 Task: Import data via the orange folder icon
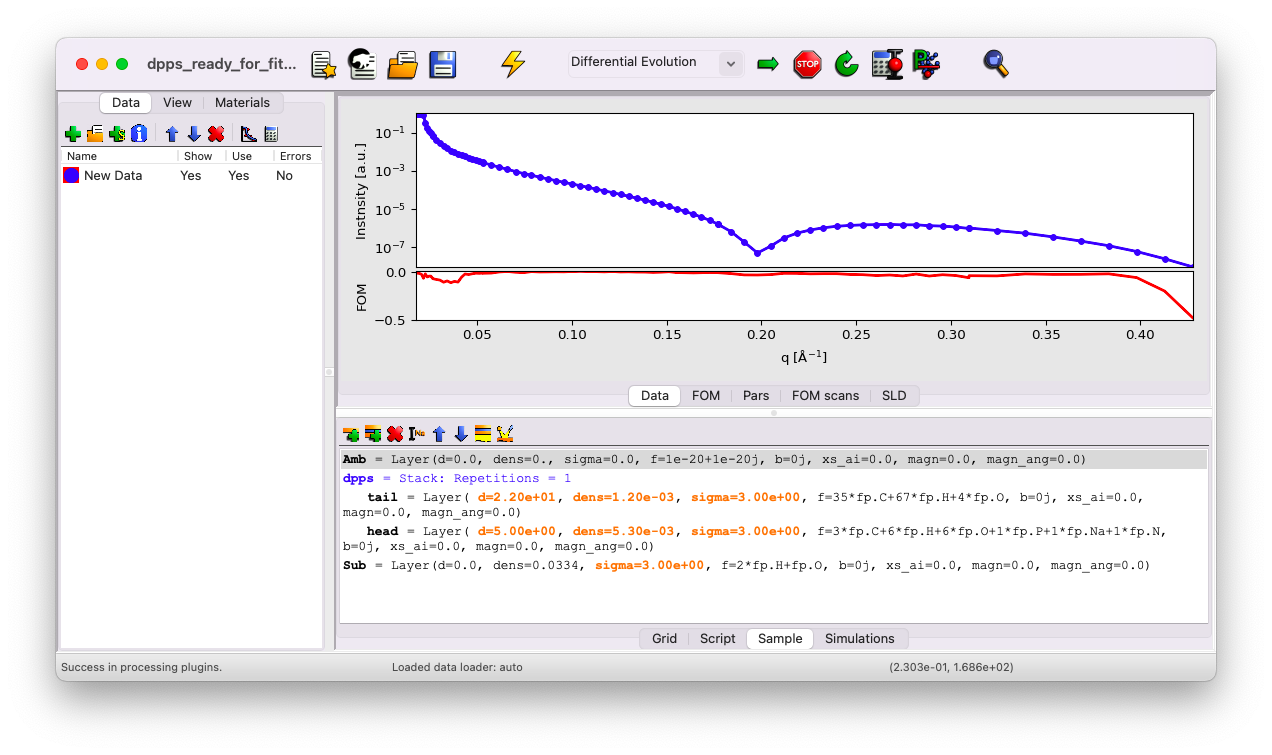[x=95, y=133]
